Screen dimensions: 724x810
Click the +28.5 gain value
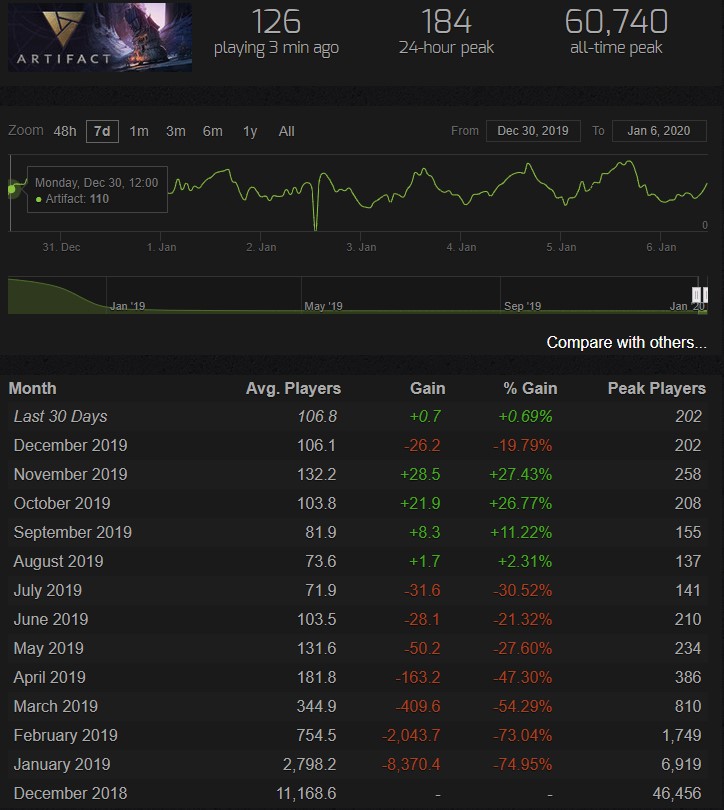420,474
